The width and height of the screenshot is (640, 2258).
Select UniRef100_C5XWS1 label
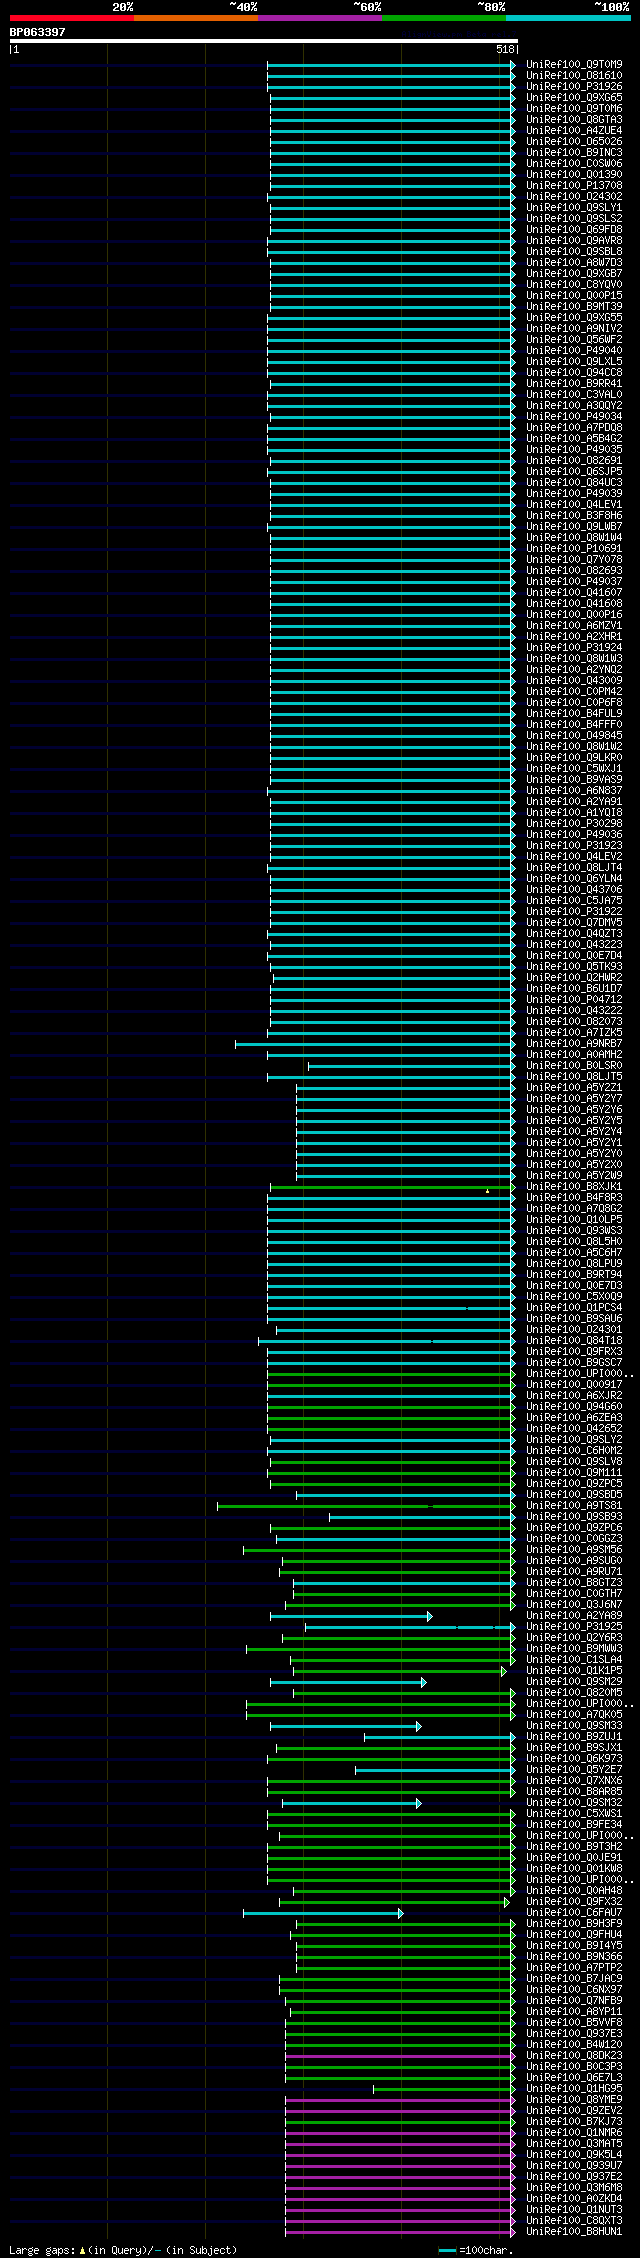(575, 1814)
